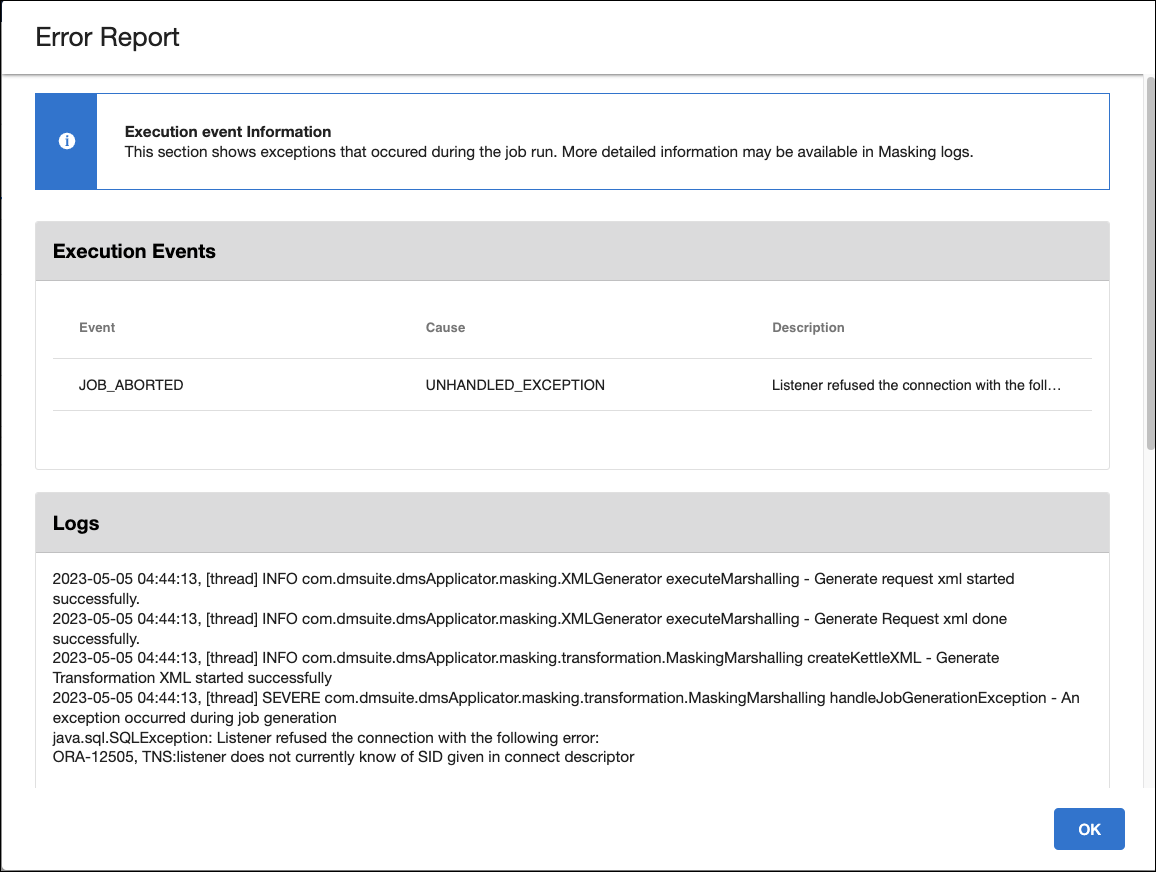Click the Execution event Information heading
This screenshot has width=1156, height=872.
[228, 132]
